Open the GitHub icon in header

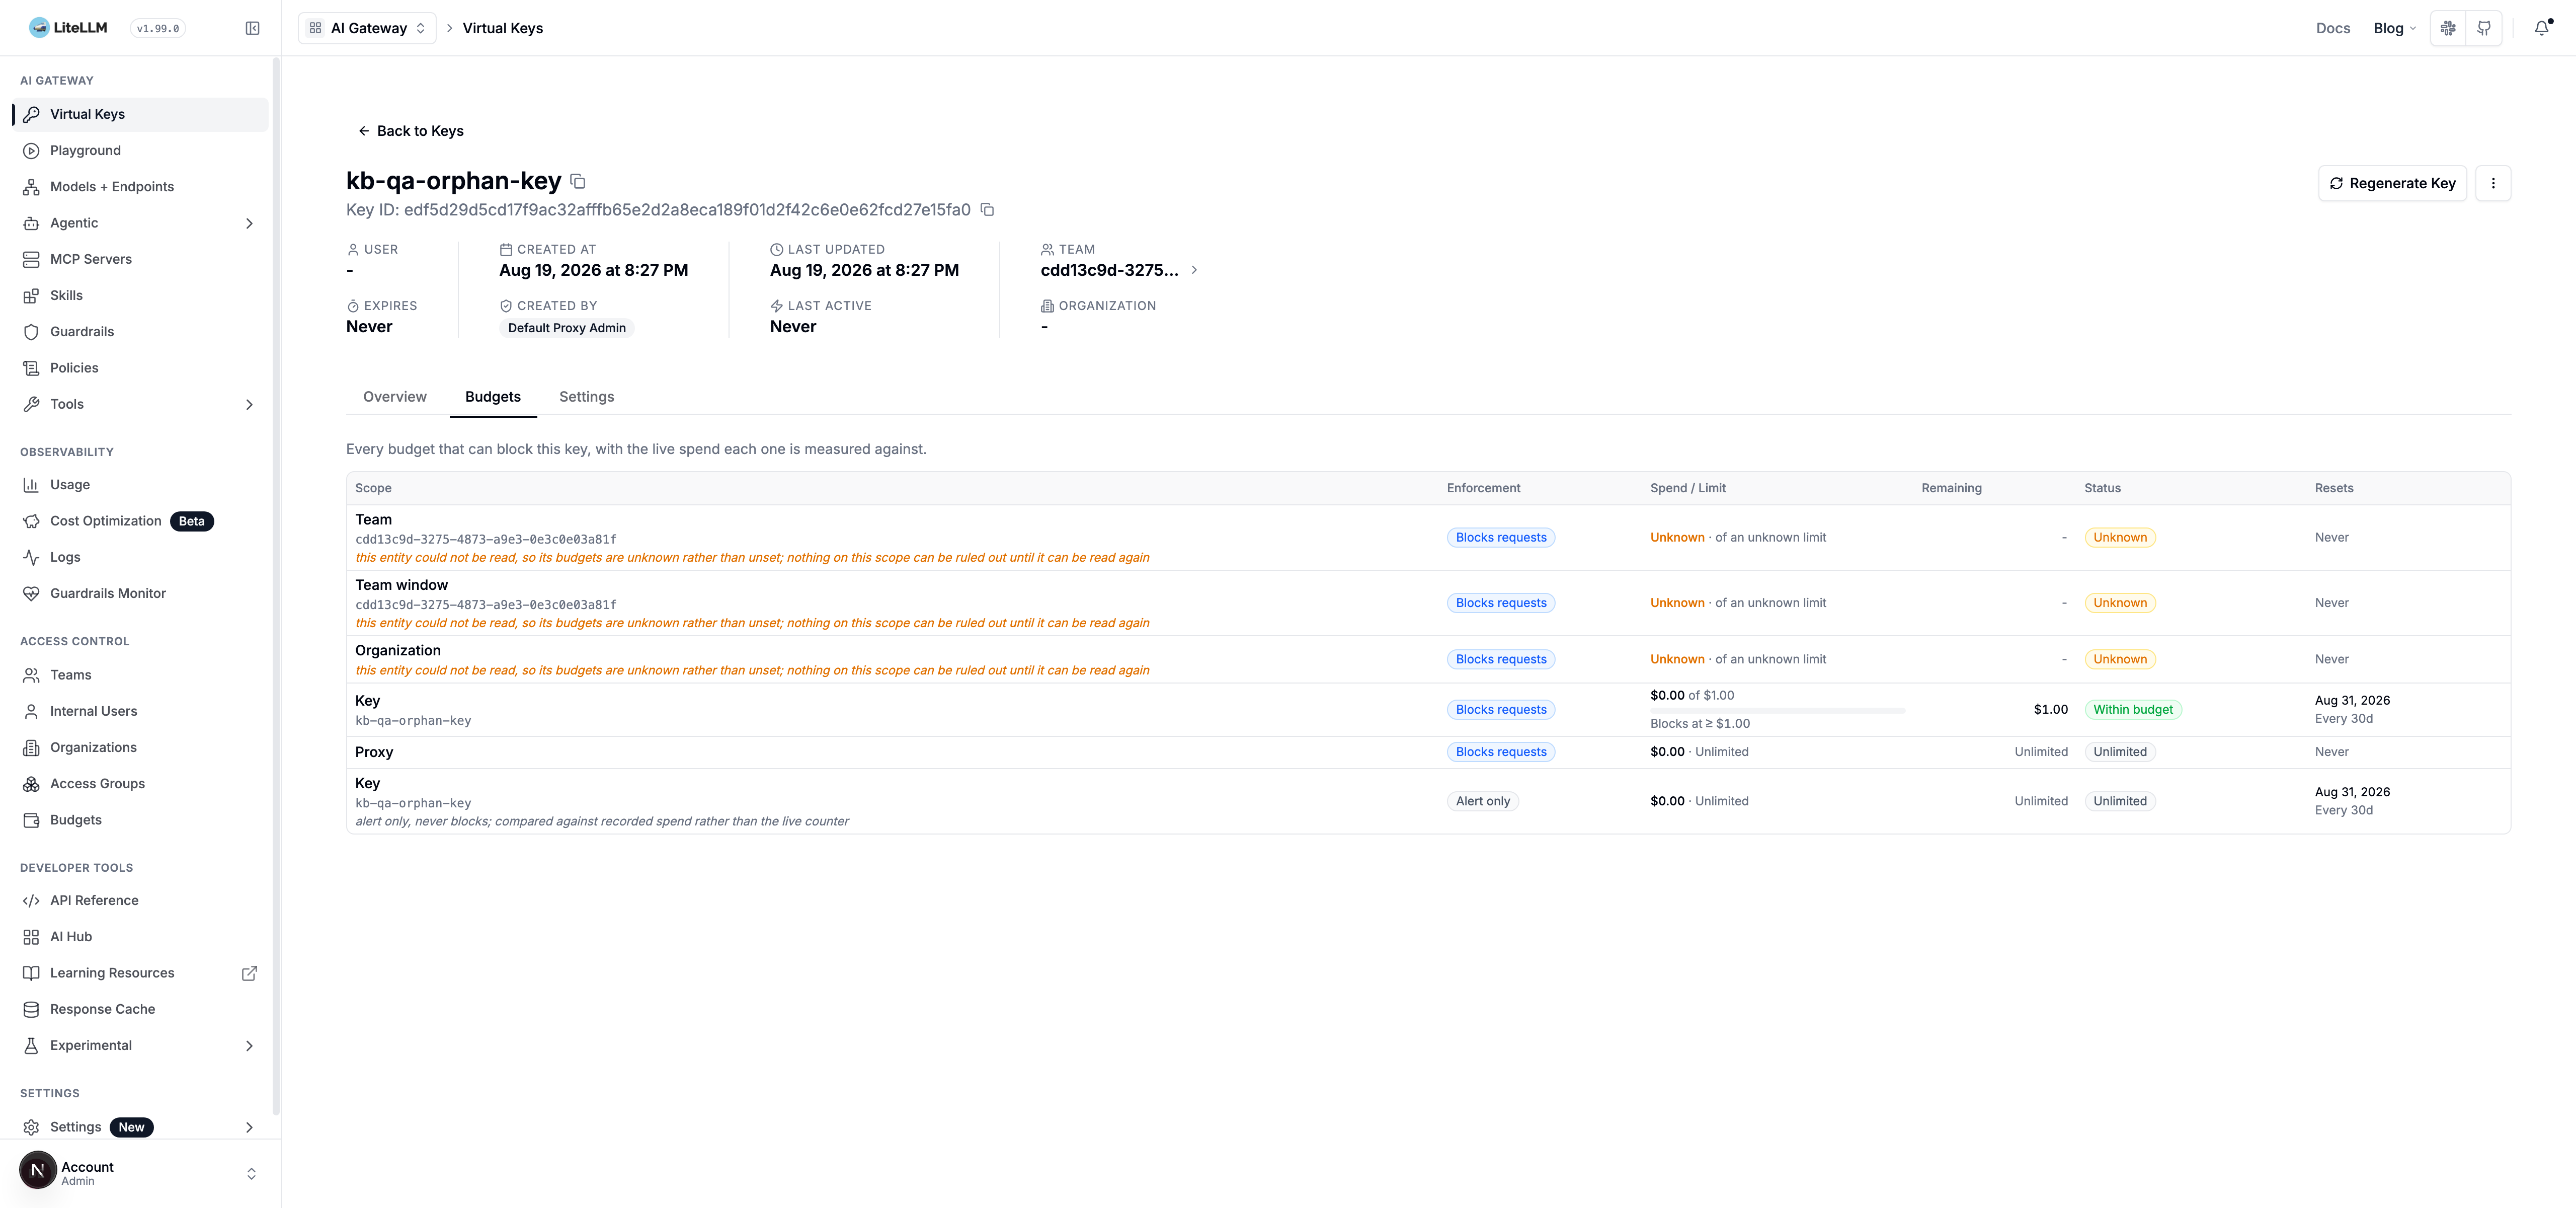[2484, 28]
